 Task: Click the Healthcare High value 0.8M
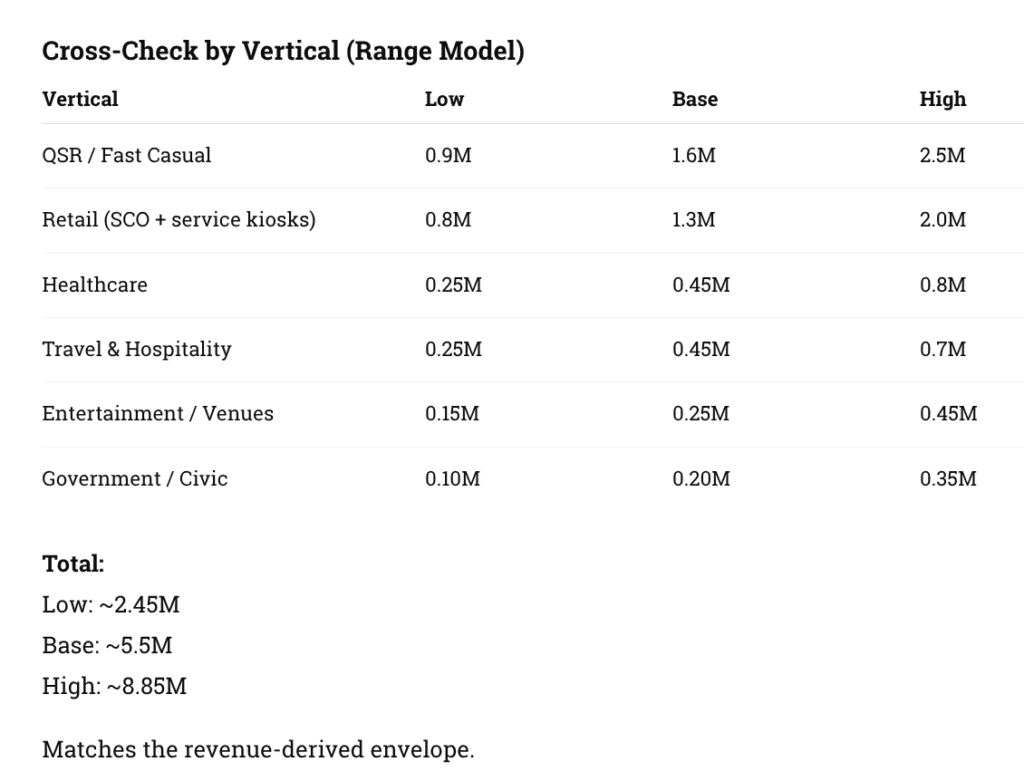pyautogui.click(x=943, y=285)
